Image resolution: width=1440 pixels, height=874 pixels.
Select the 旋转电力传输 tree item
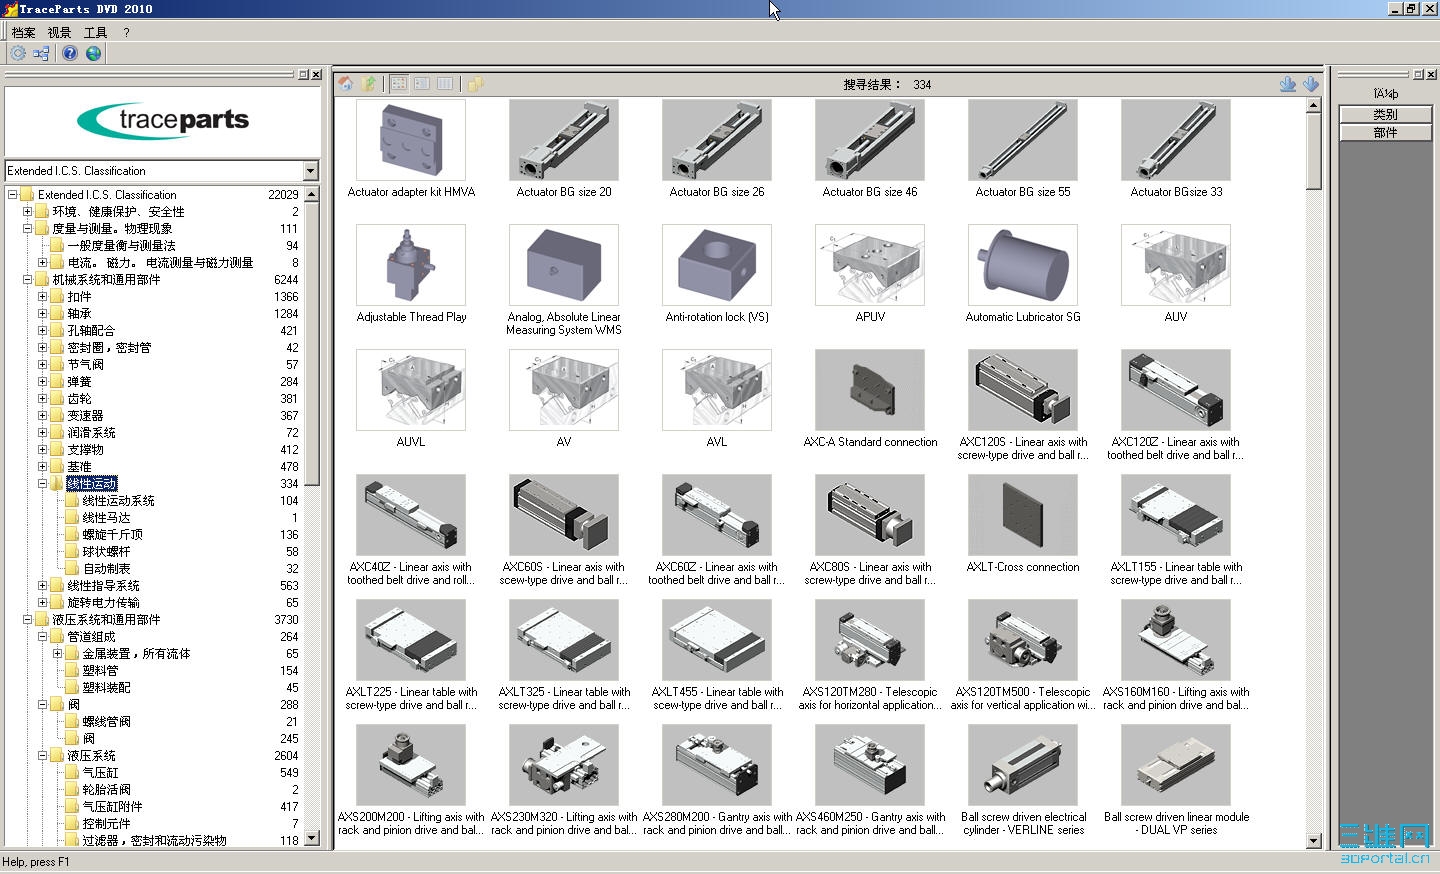(103, 603)
